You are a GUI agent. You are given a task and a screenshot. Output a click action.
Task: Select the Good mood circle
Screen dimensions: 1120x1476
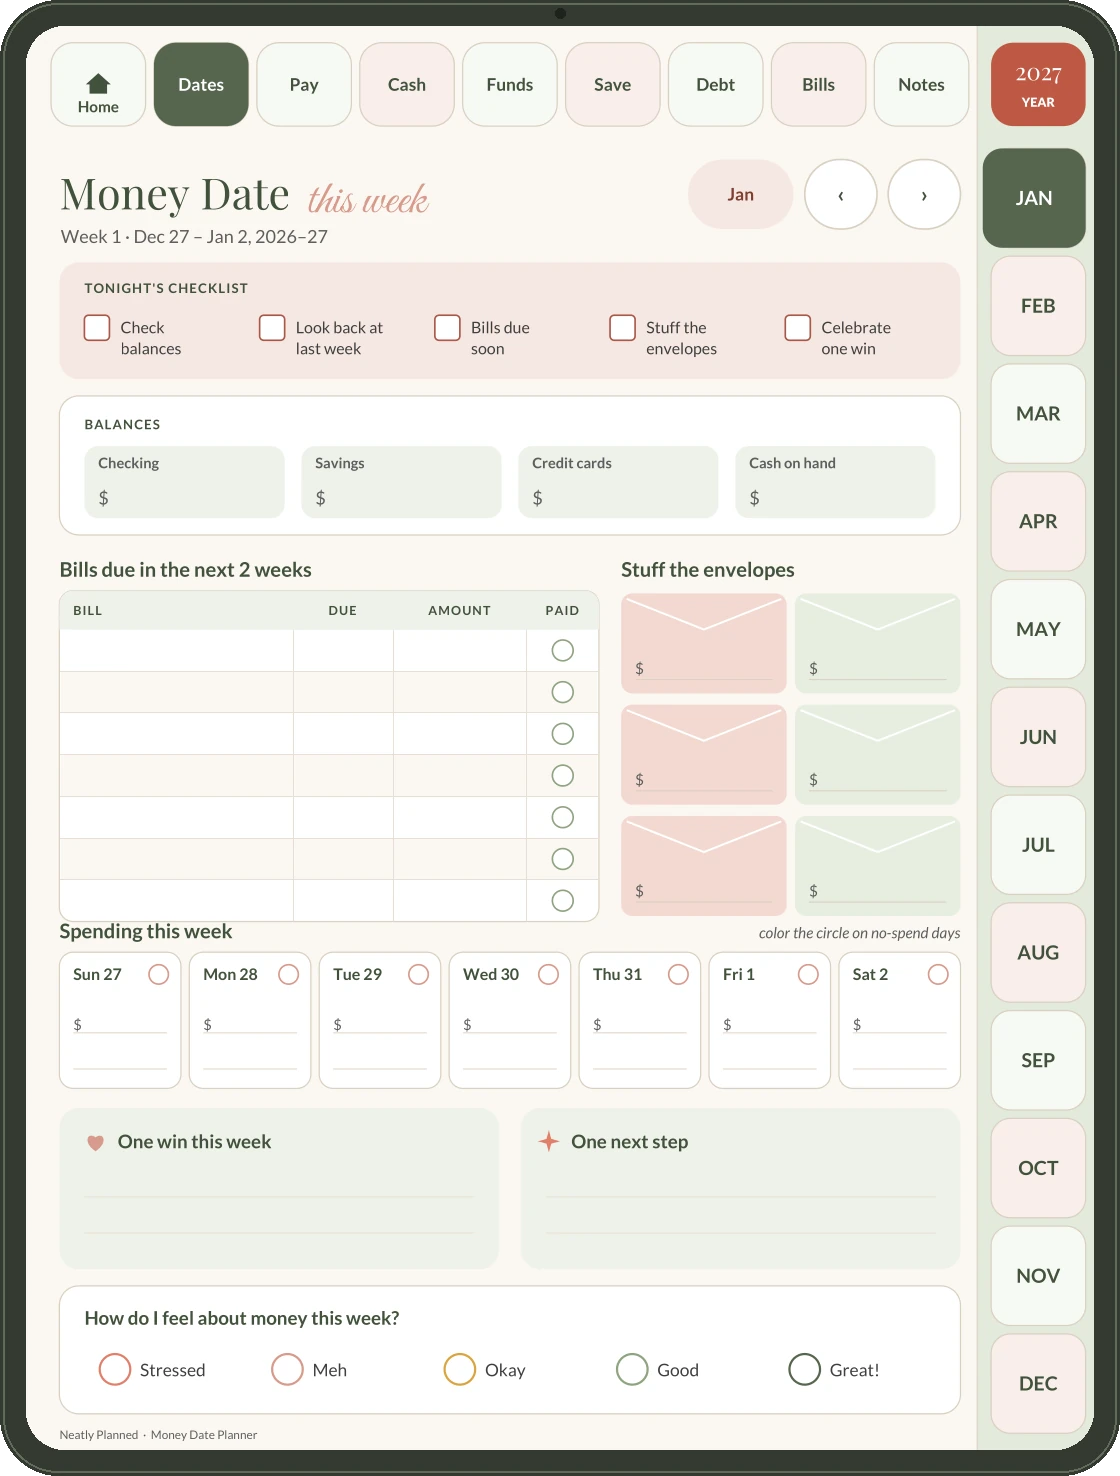[632, 1370]
